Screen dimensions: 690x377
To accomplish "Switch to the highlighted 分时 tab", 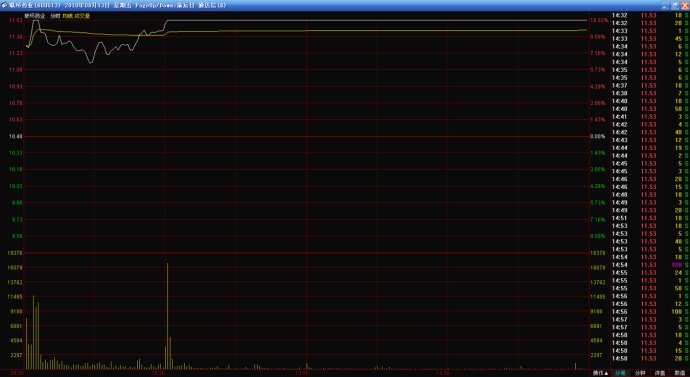I will pos(620,373).
